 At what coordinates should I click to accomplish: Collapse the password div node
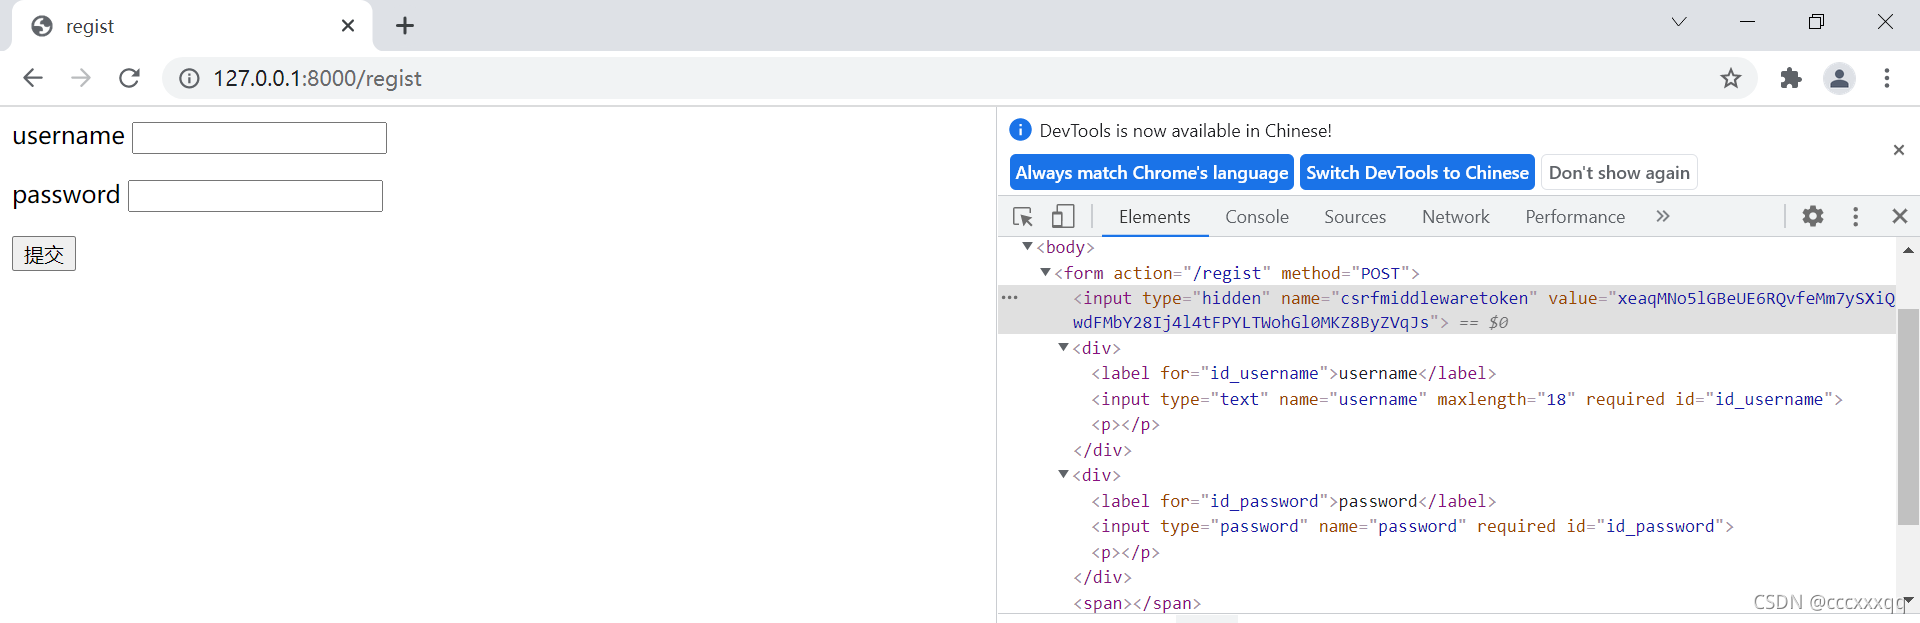tap(1063, 474)
